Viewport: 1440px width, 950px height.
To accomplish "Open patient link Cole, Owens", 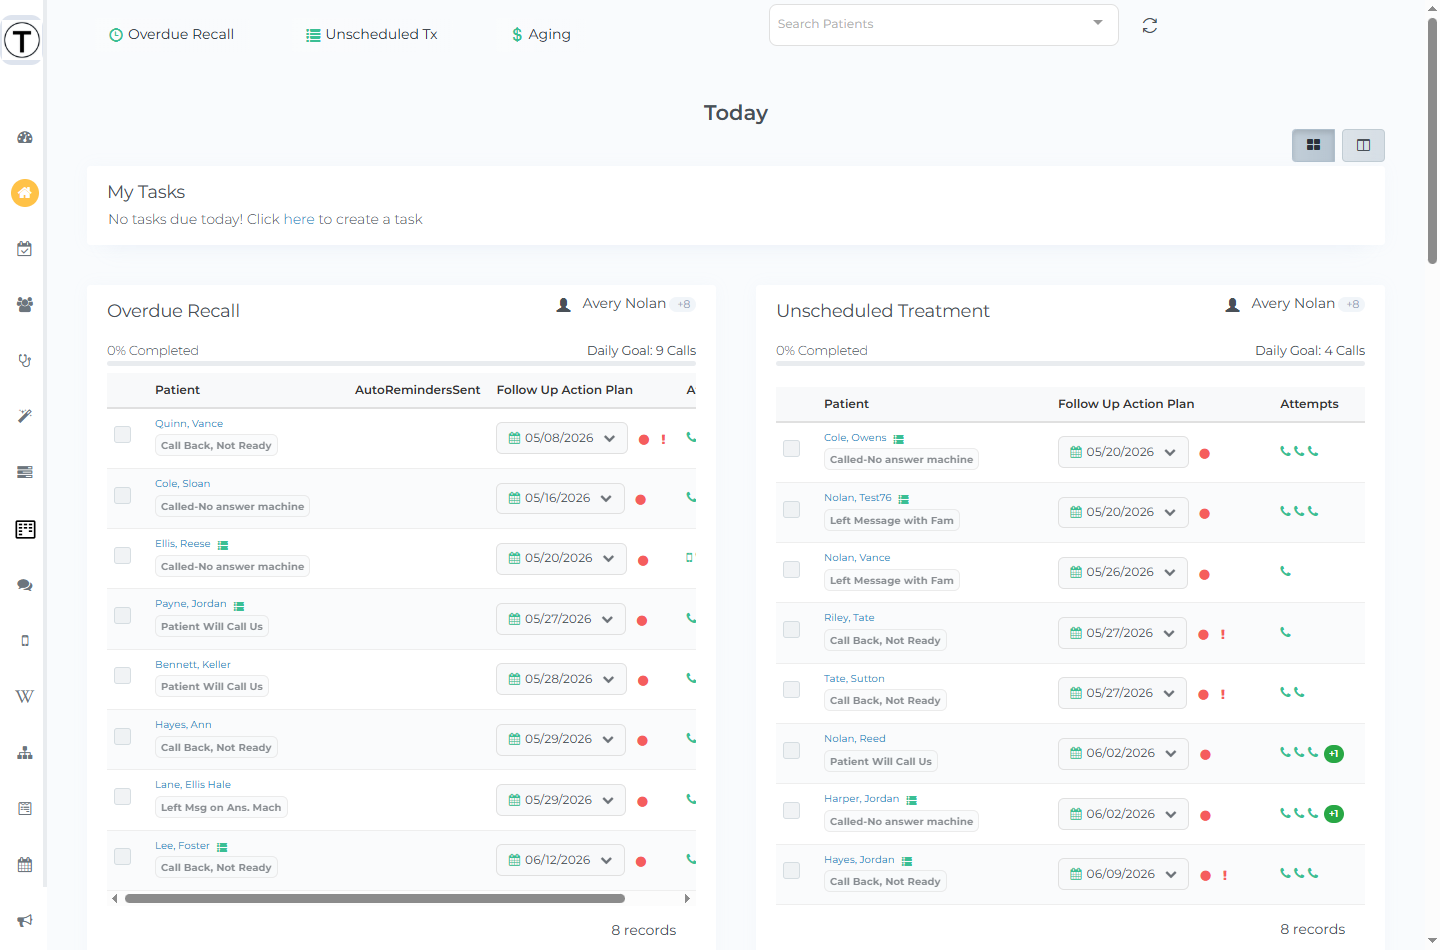I will (855, 438).
